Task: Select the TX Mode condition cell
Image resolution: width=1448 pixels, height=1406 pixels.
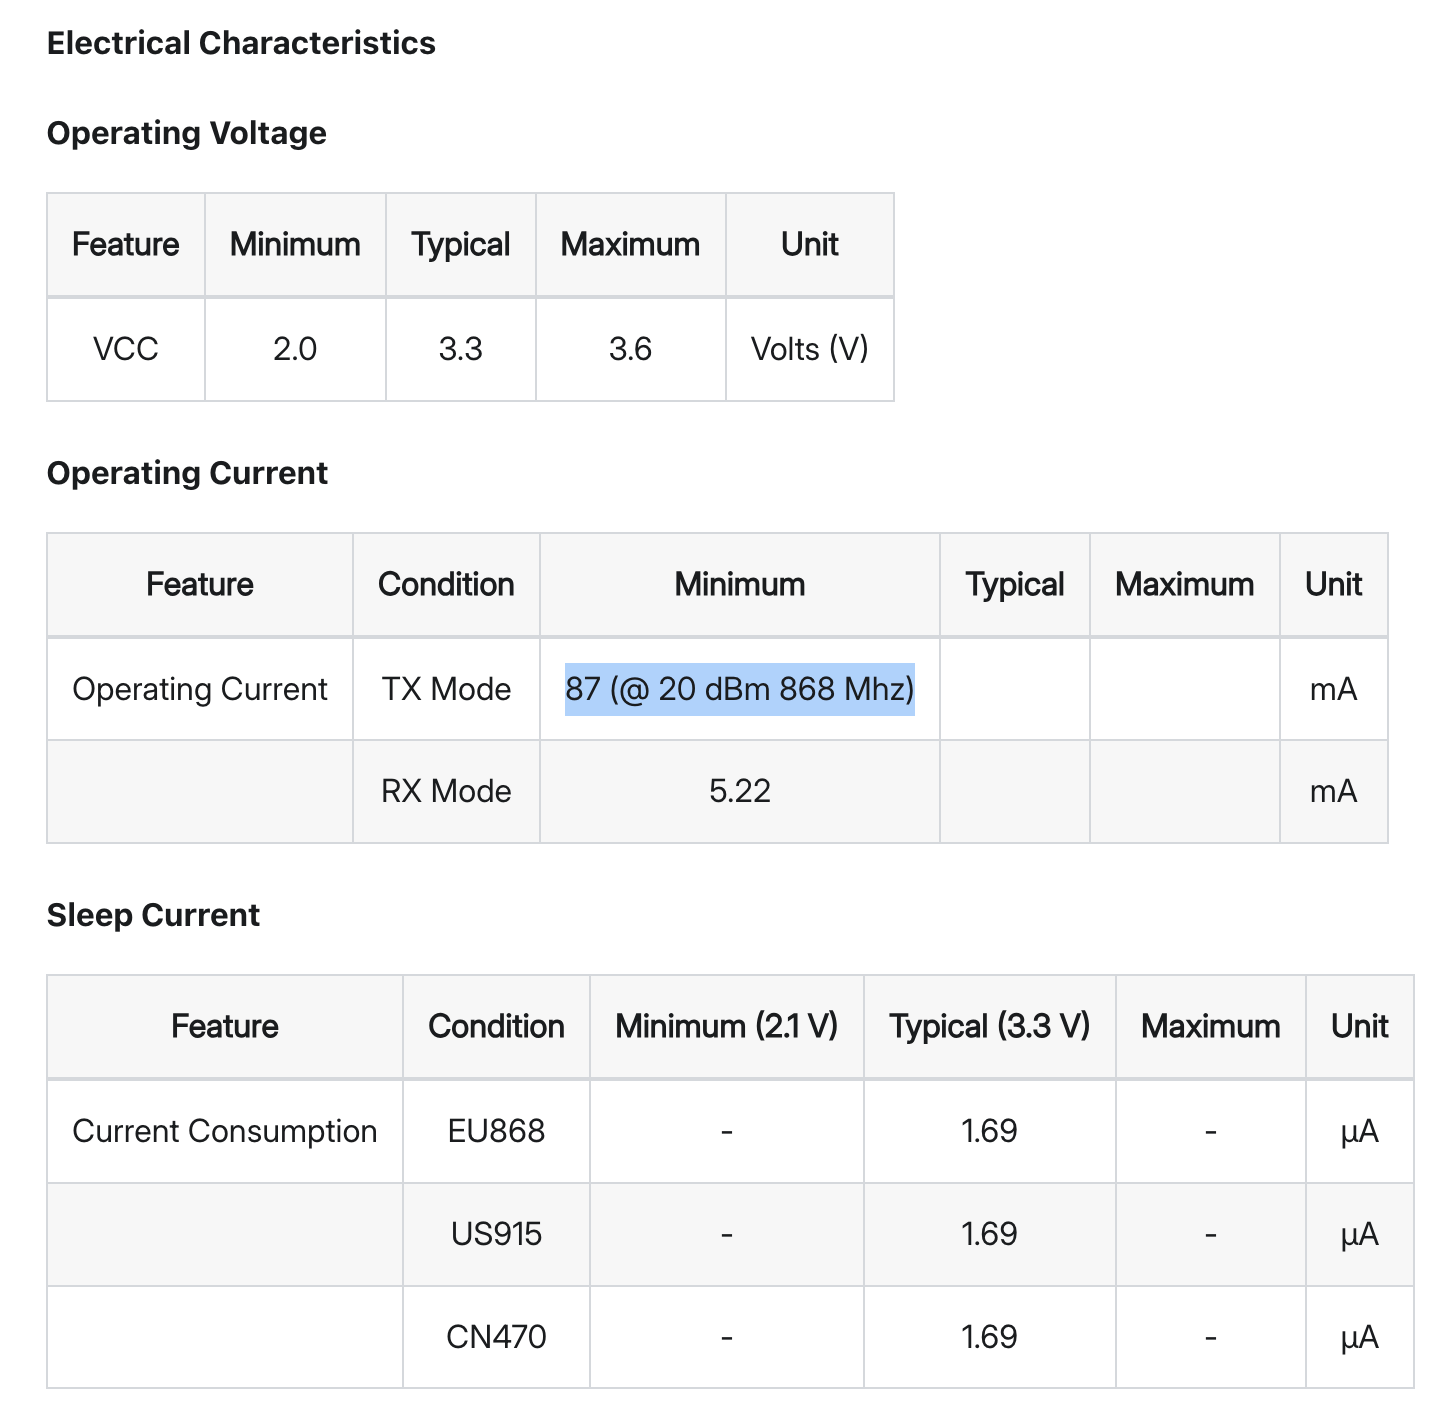Action: (x=446, y=689)
